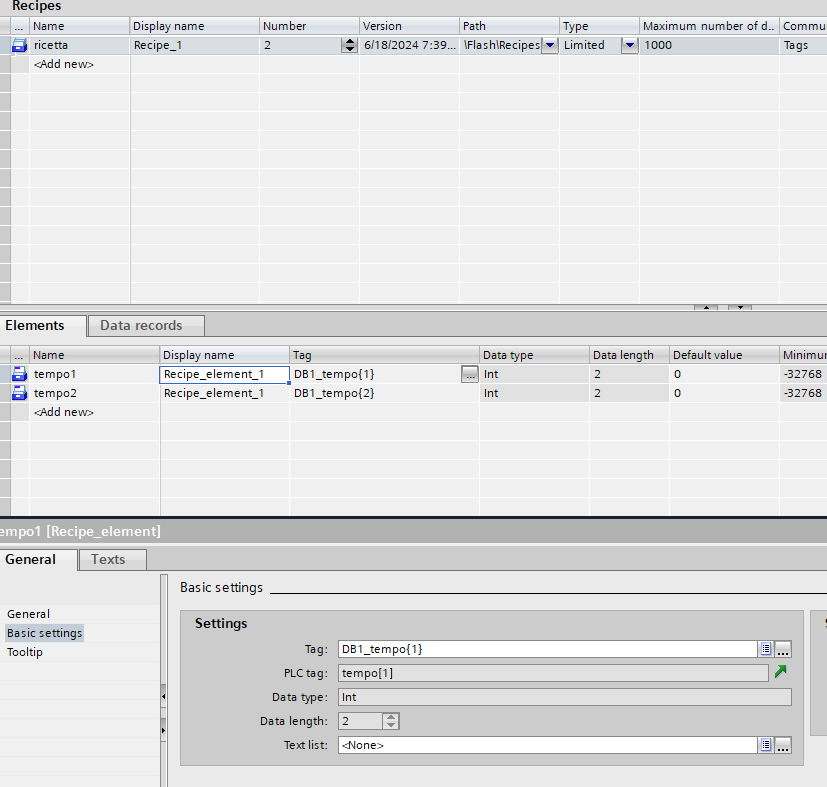Click the tempo1 element row icon
This screenshot has width=827, height=787.
(19, 374)
